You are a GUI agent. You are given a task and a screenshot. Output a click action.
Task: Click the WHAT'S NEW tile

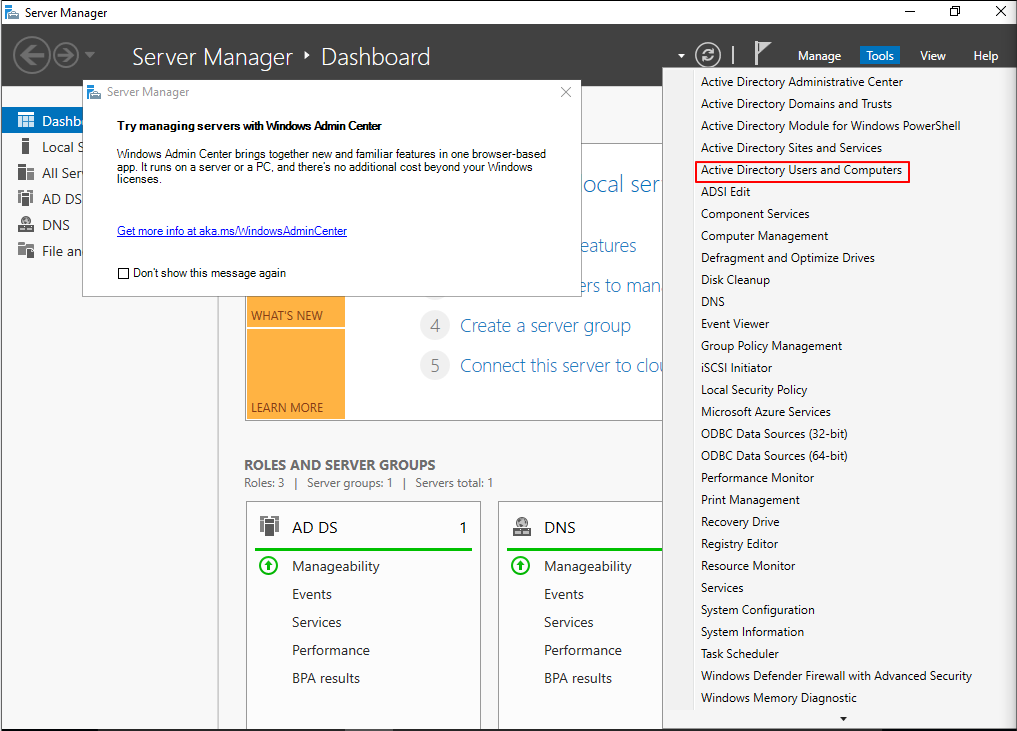click(295, 312)
